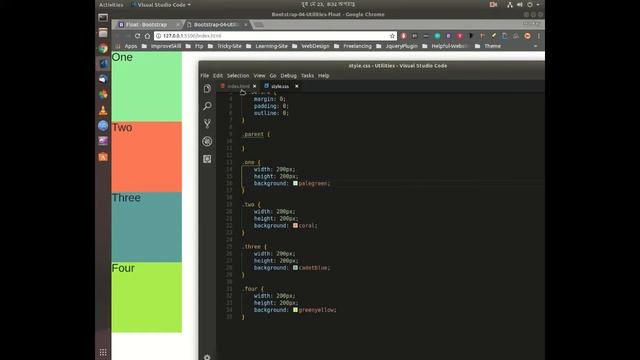Click the cadetblue color swatch in code

[295, 268]
